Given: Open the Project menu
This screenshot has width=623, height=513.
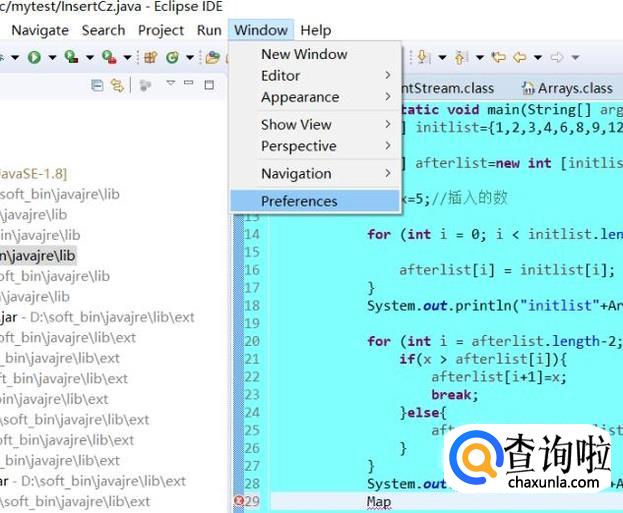Looking at the screenshot, I should click(161, 31).
